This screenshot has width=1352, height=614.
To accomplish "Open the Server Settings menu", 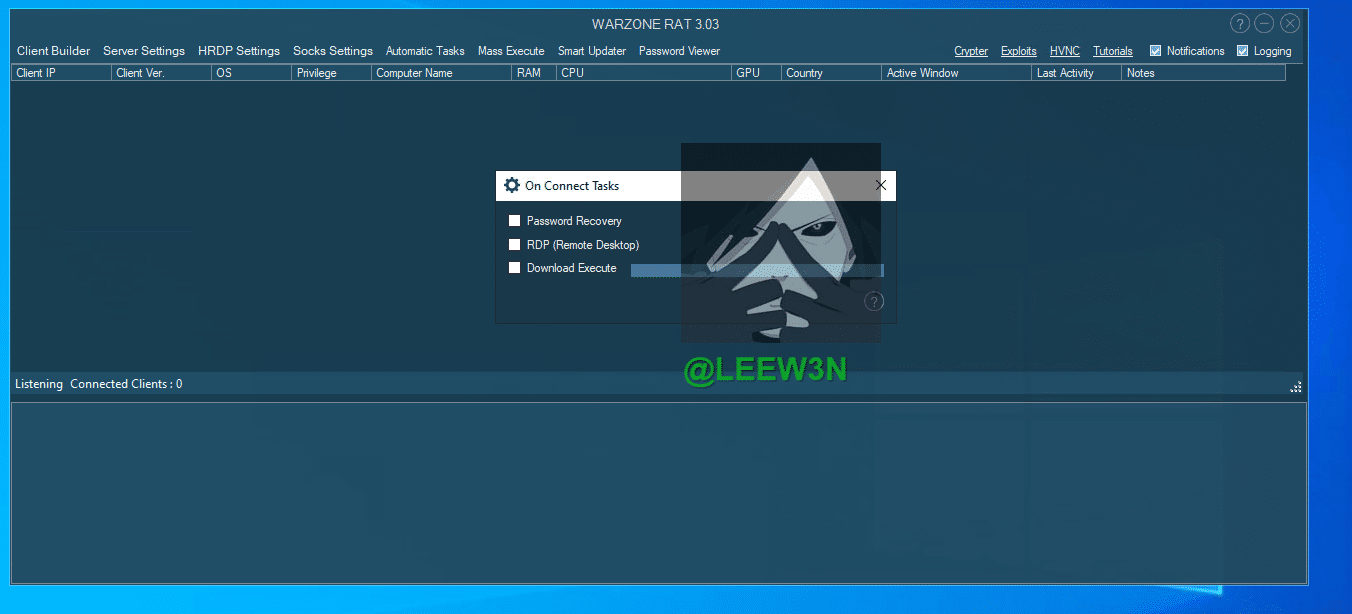I will point(144,51).
